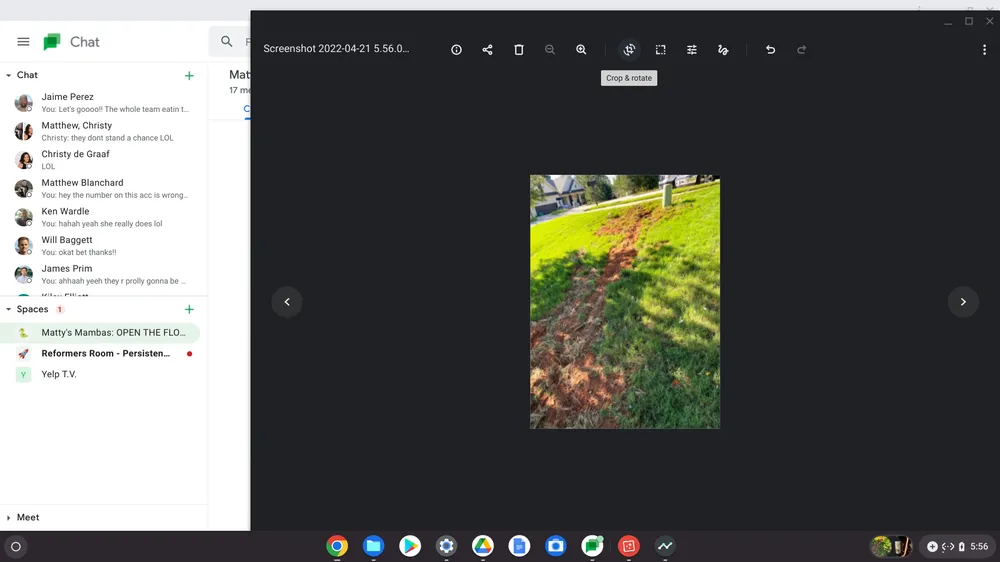Expand the Meet section

[9, 517]
